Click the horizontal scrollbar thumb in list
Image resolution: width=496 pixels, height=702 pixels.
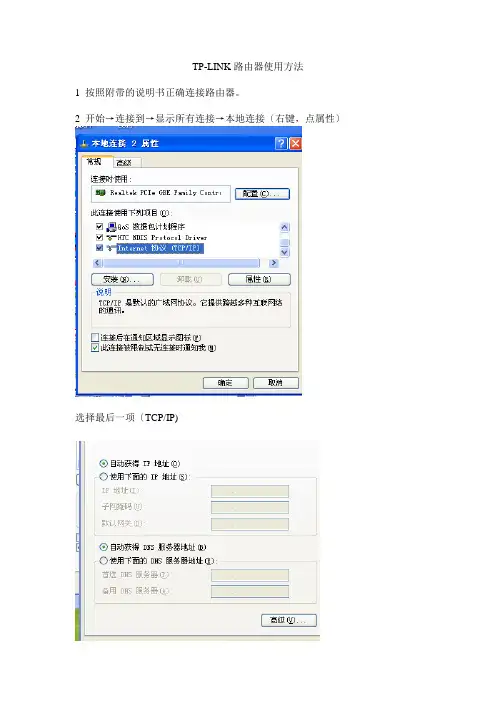[181, 263]
